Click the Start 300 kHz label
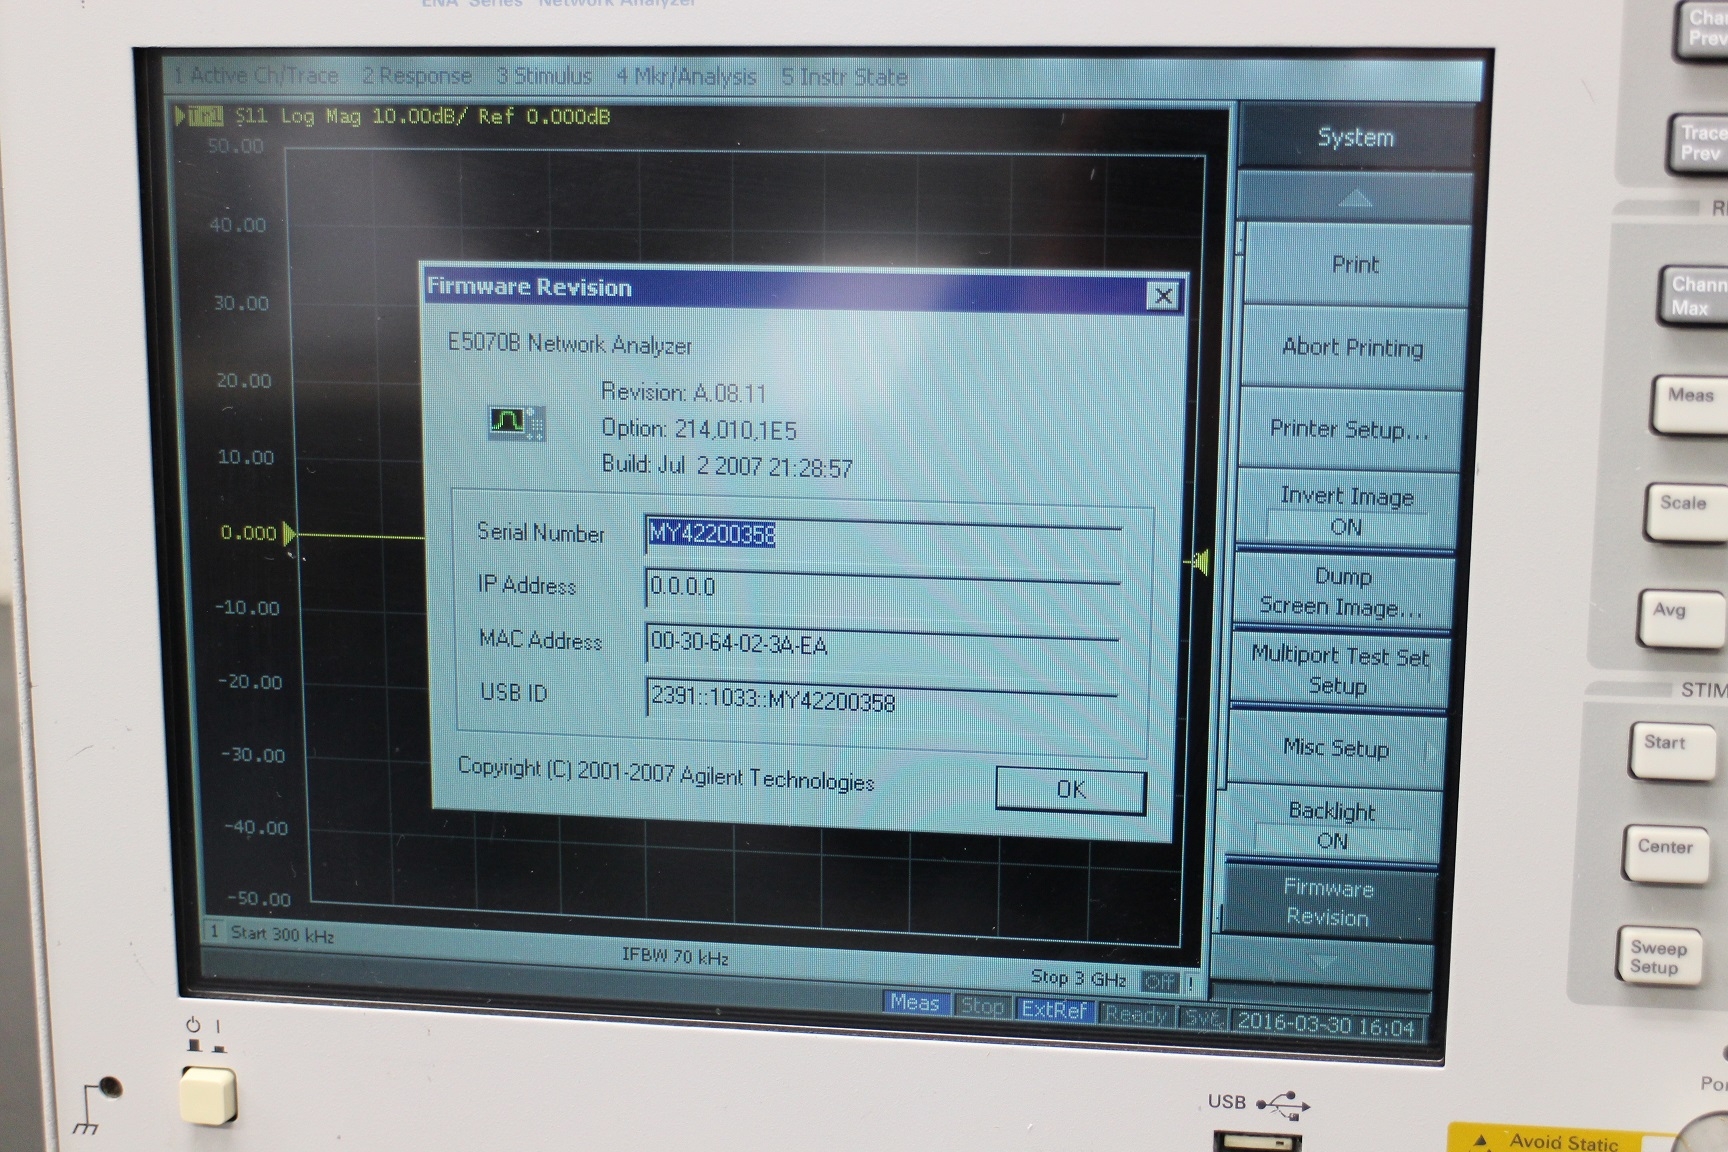The image size is (1728, 1152). click(282, 934)
